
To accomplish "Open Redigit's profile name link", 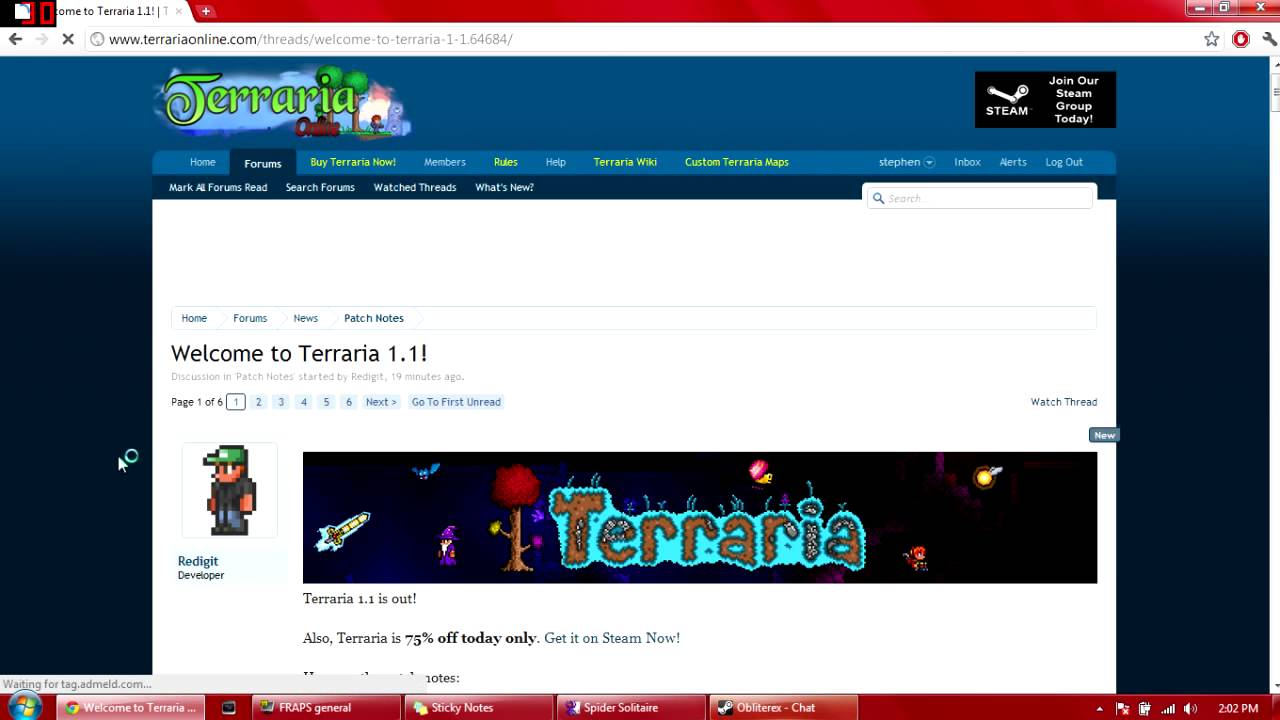I will pos(198,561).
